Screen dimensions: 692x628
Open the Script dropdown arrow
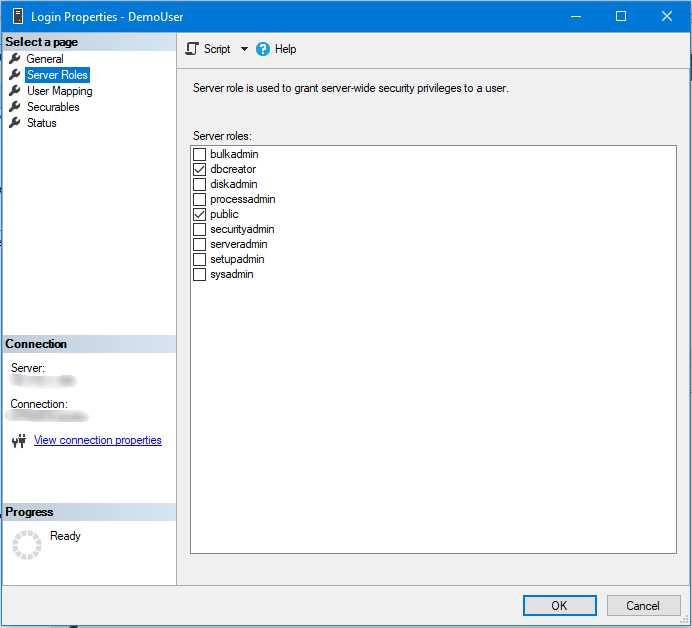click(244, 49)
